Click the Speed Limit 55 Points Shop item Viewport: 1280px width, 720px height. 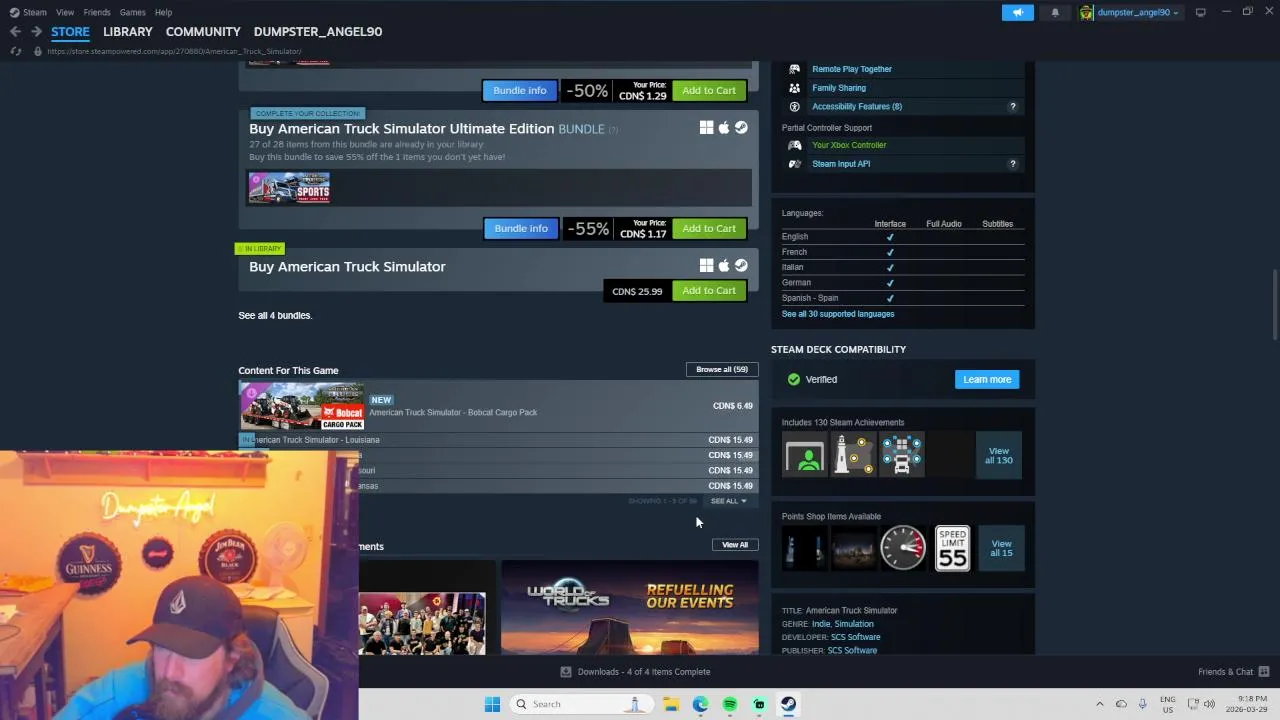[952, 548]
